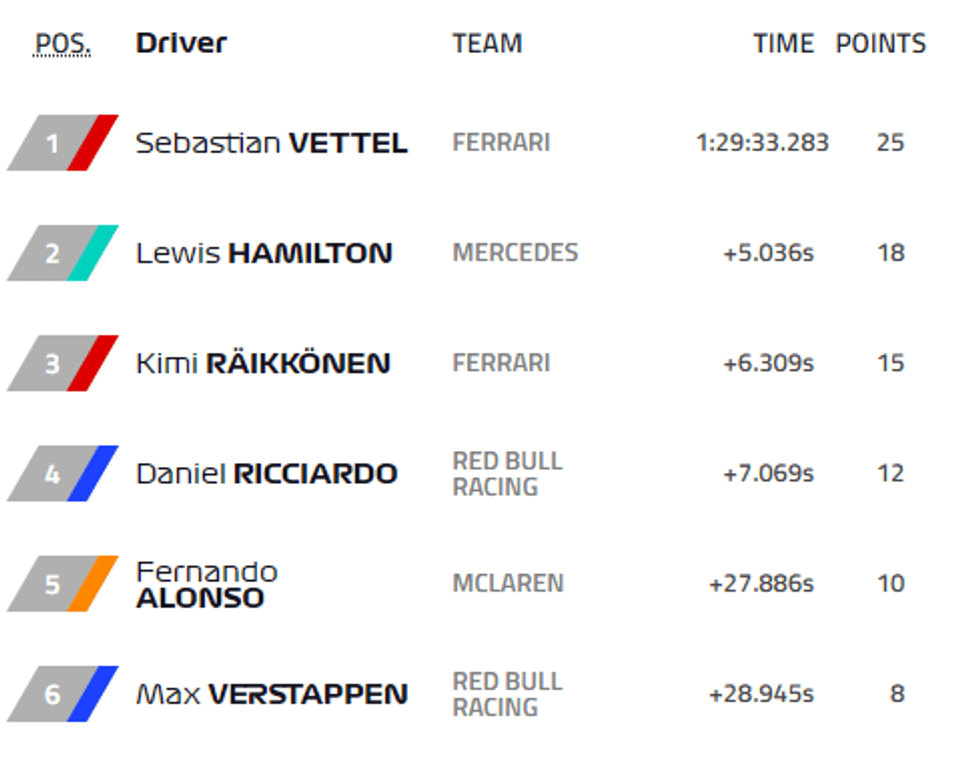Viewport: 980px width, 778px height.
Task: Click the position 2 badge beside Hamilton
Action: tap(52, 254)
